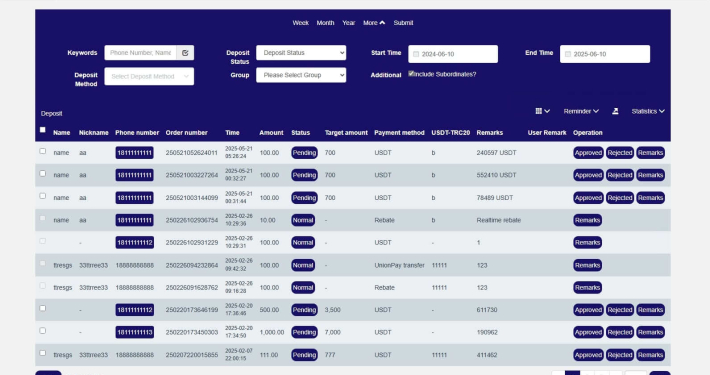Reject order 250220173450303

point(620,332)
